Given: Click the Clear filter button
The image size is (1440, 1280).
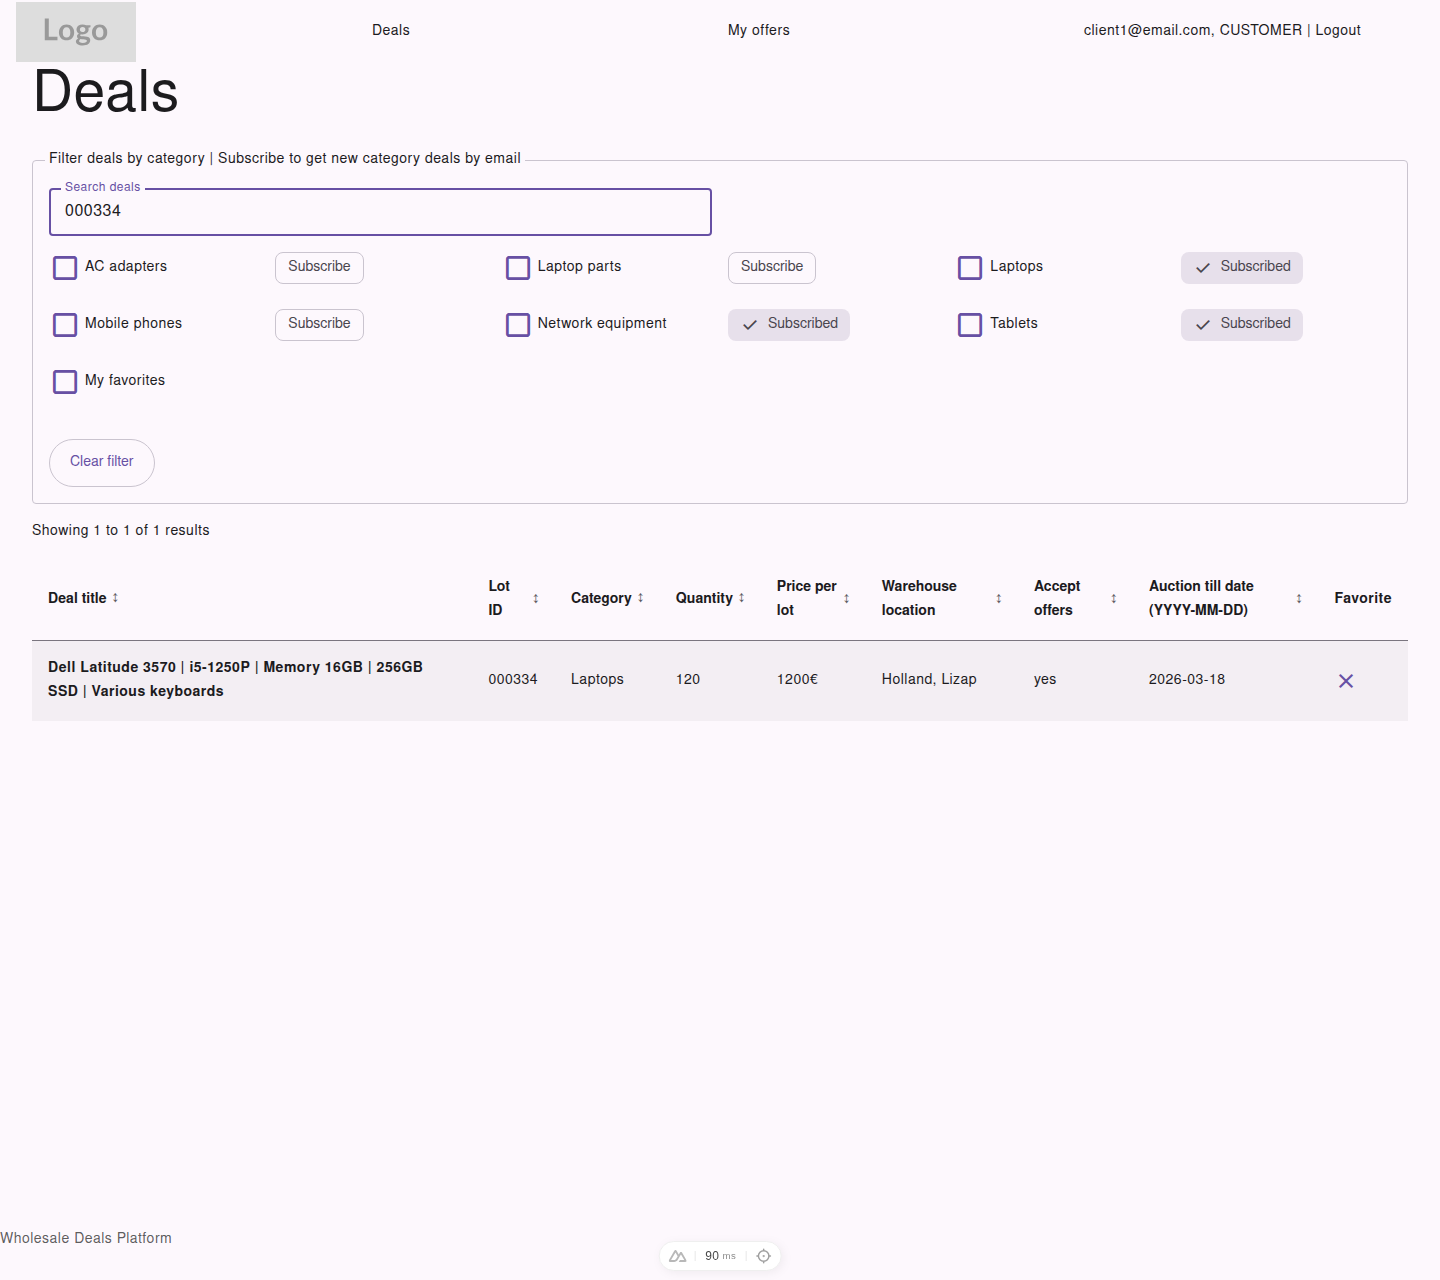Looking at the screenshot, I should click(x=101, y=462).
